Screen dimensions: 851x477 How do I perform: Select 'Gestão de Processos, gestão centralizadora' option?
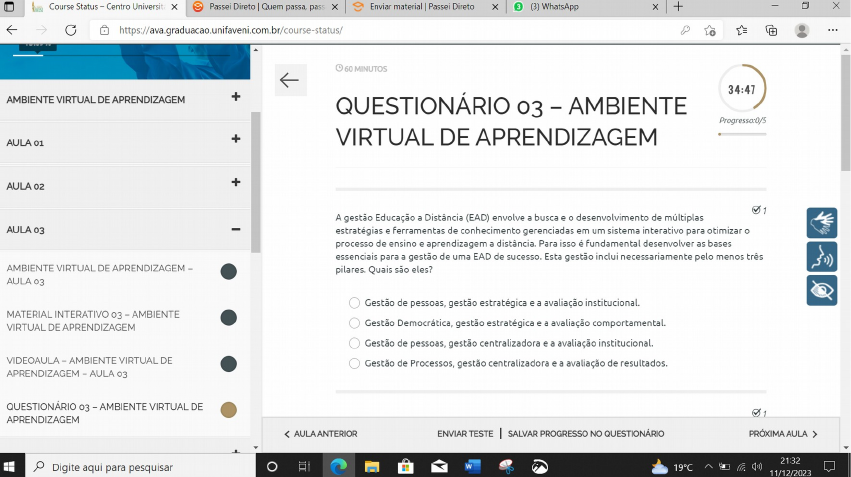pos(354,363)
